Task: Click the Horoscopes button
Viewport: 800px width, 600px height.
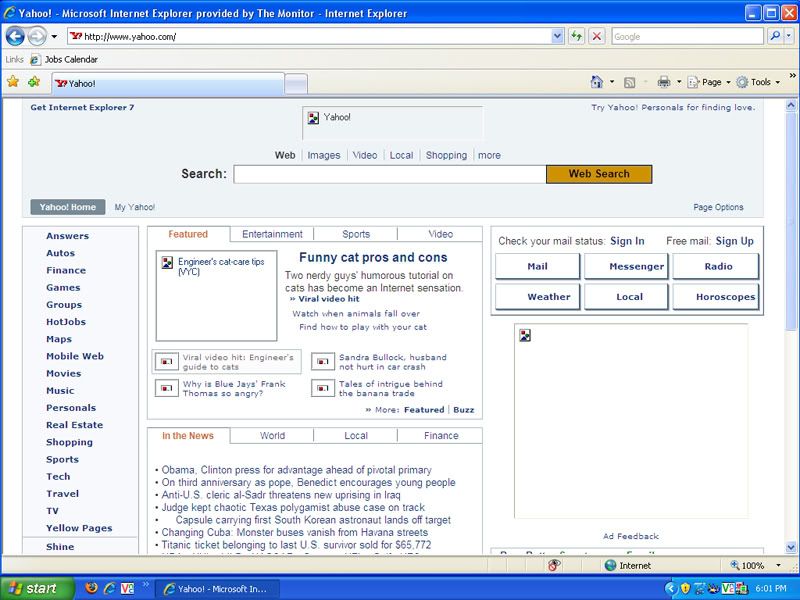Action: tap(715, 297)
